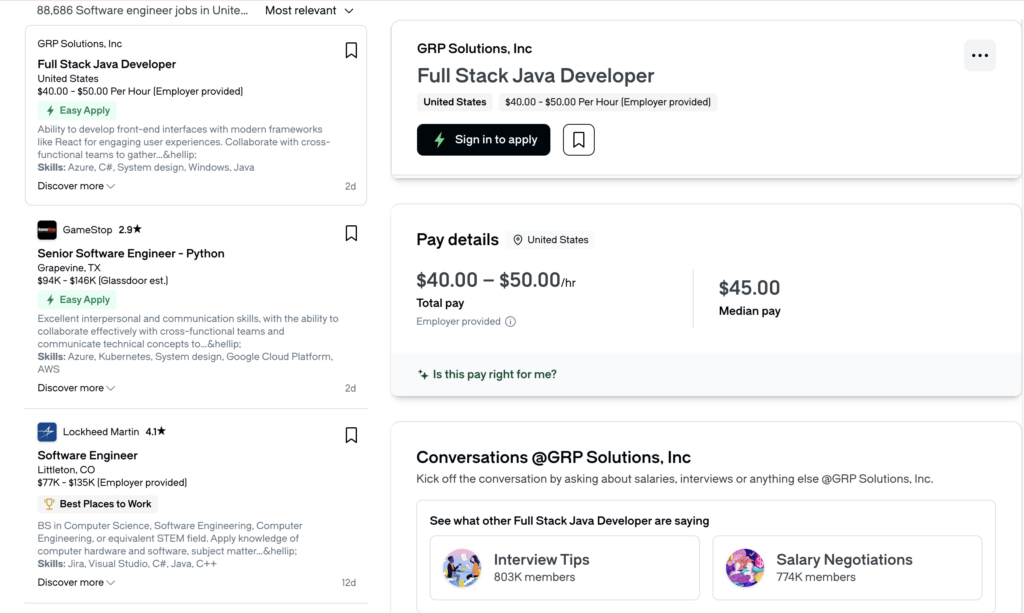Open the Most relevant sort dropdown
Viewport: 1024px width, 613px height.
click(x=309, y=10)
